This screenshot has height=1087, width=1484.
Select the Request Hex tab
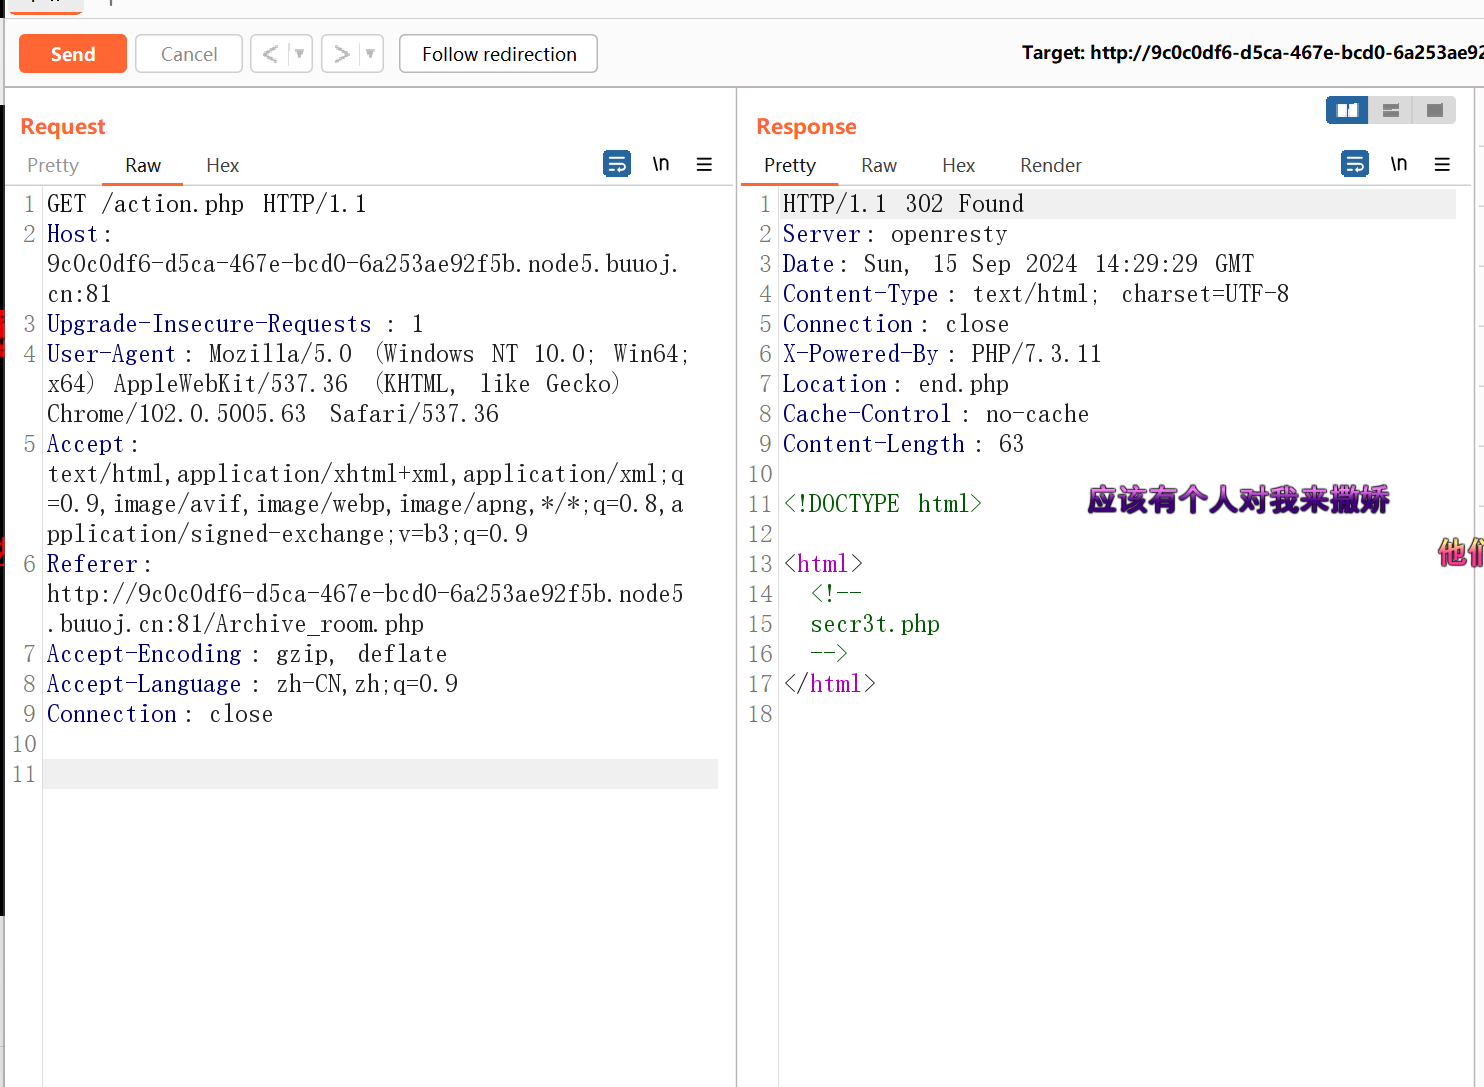222,165
